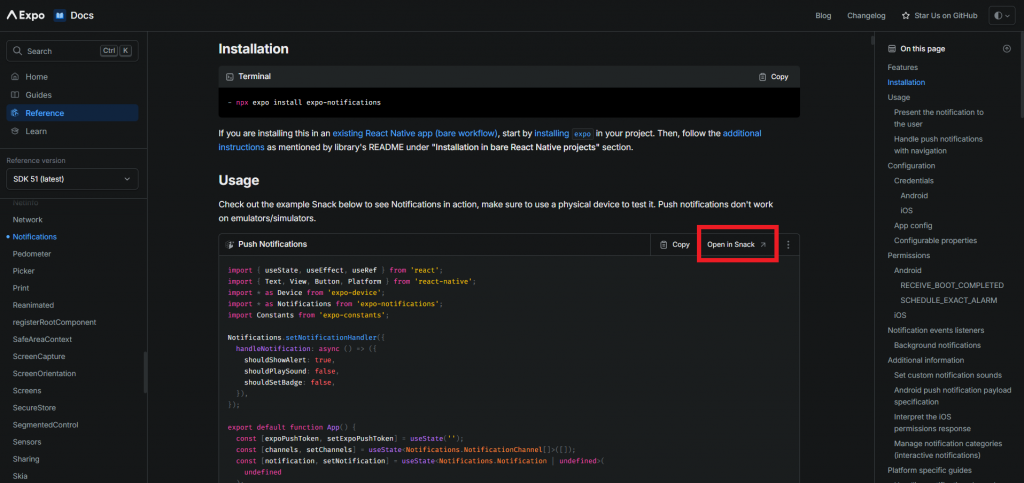Open ScreenCapture reference page
Image resolution: width=1024 pixels, height=483 pixels.
coord(39,356)
